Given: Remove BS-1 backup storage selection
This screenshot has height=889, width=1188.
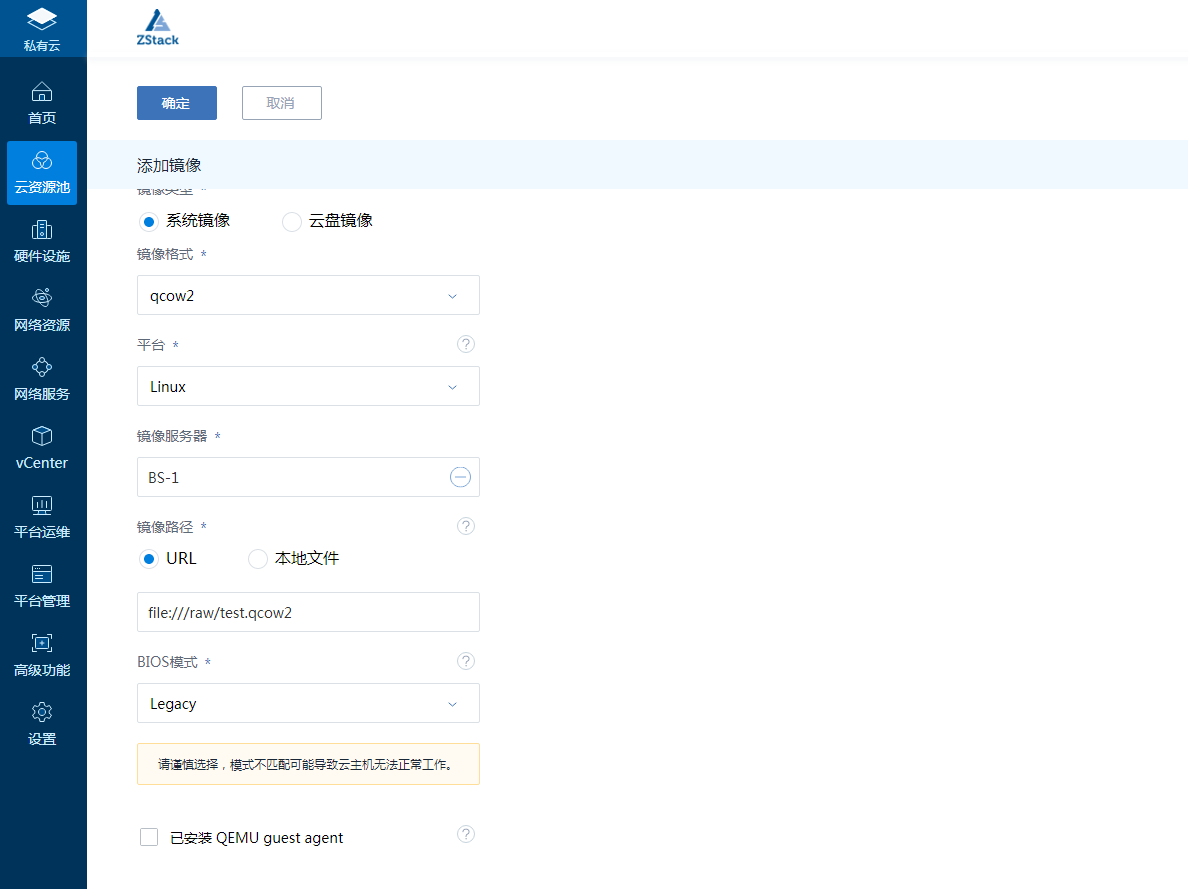Looking at the screenshot, I should (x=460, y=477).
